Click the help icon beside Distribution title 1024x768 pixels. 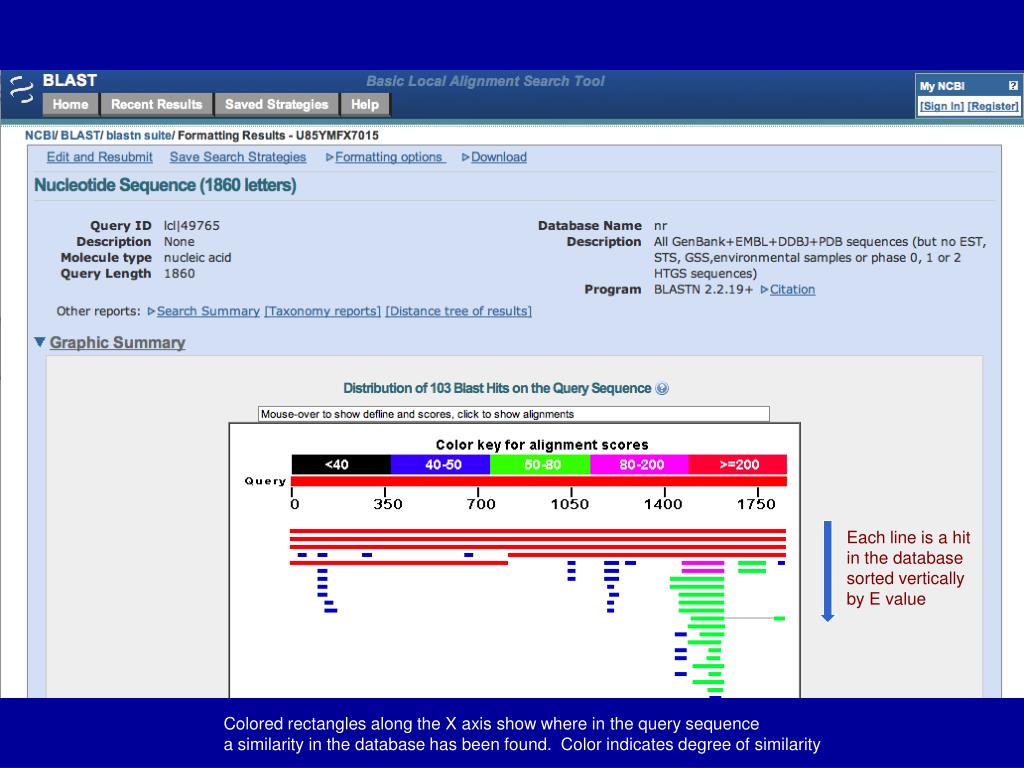[x=662, y=389]
